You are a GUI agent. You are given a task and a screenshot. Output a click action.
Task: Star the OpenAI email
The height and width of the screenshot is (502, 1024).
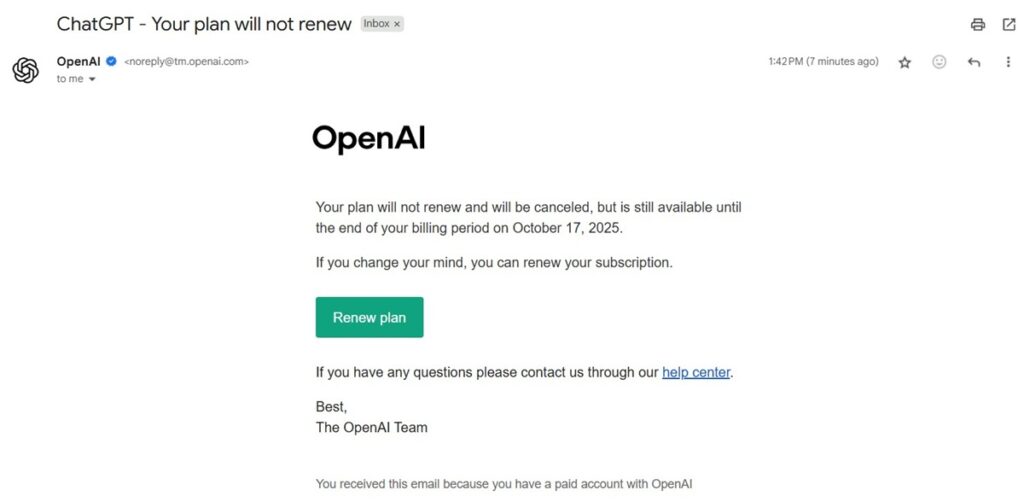pyautogui.click(x=905, y=62)
